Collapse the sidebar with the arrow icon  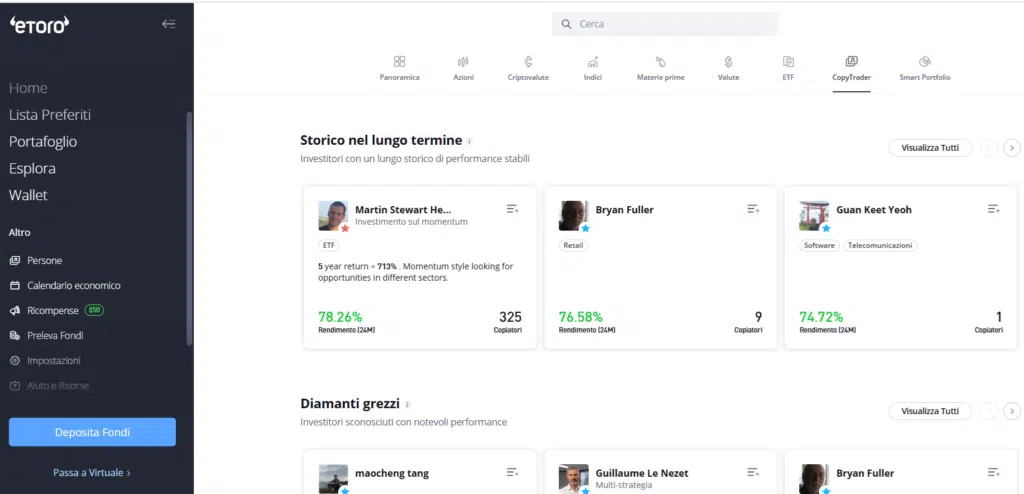[168, 24]
